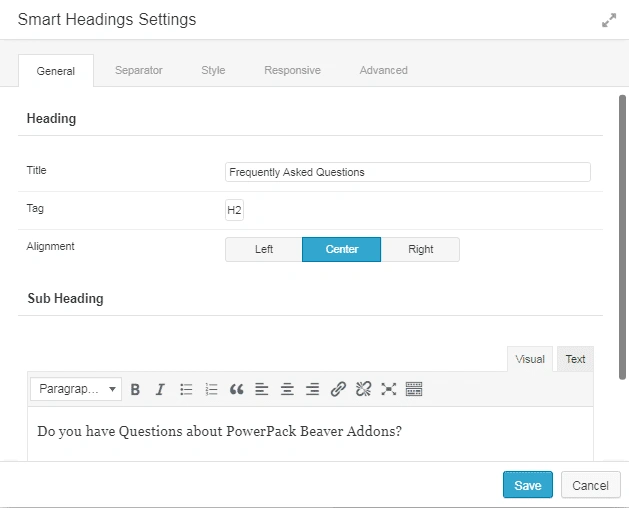Set heading alignment to Right
629x508 pixels.
420,249
